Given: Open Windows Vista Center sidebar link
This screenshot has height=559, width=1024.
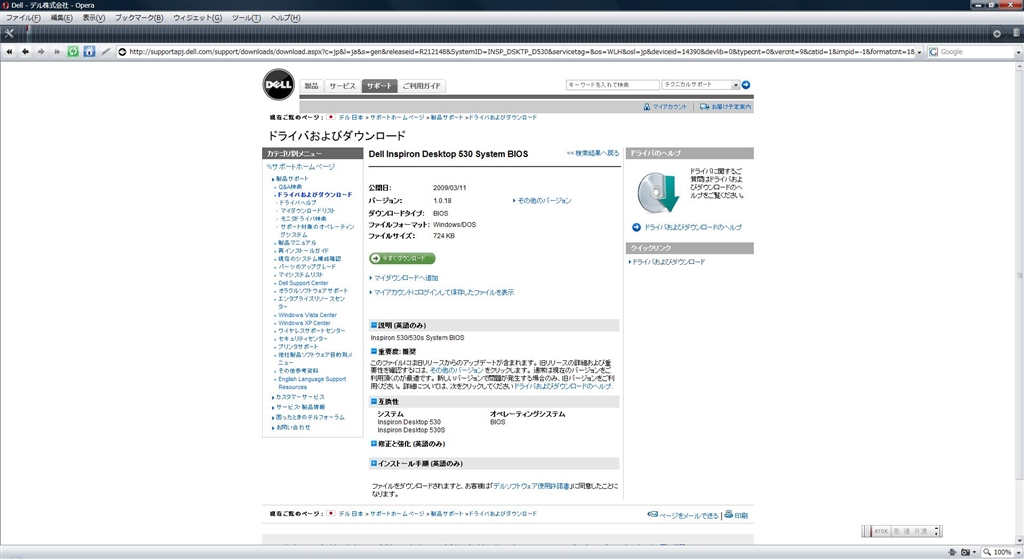Looking at the screenshot, I should click(308, 315).
